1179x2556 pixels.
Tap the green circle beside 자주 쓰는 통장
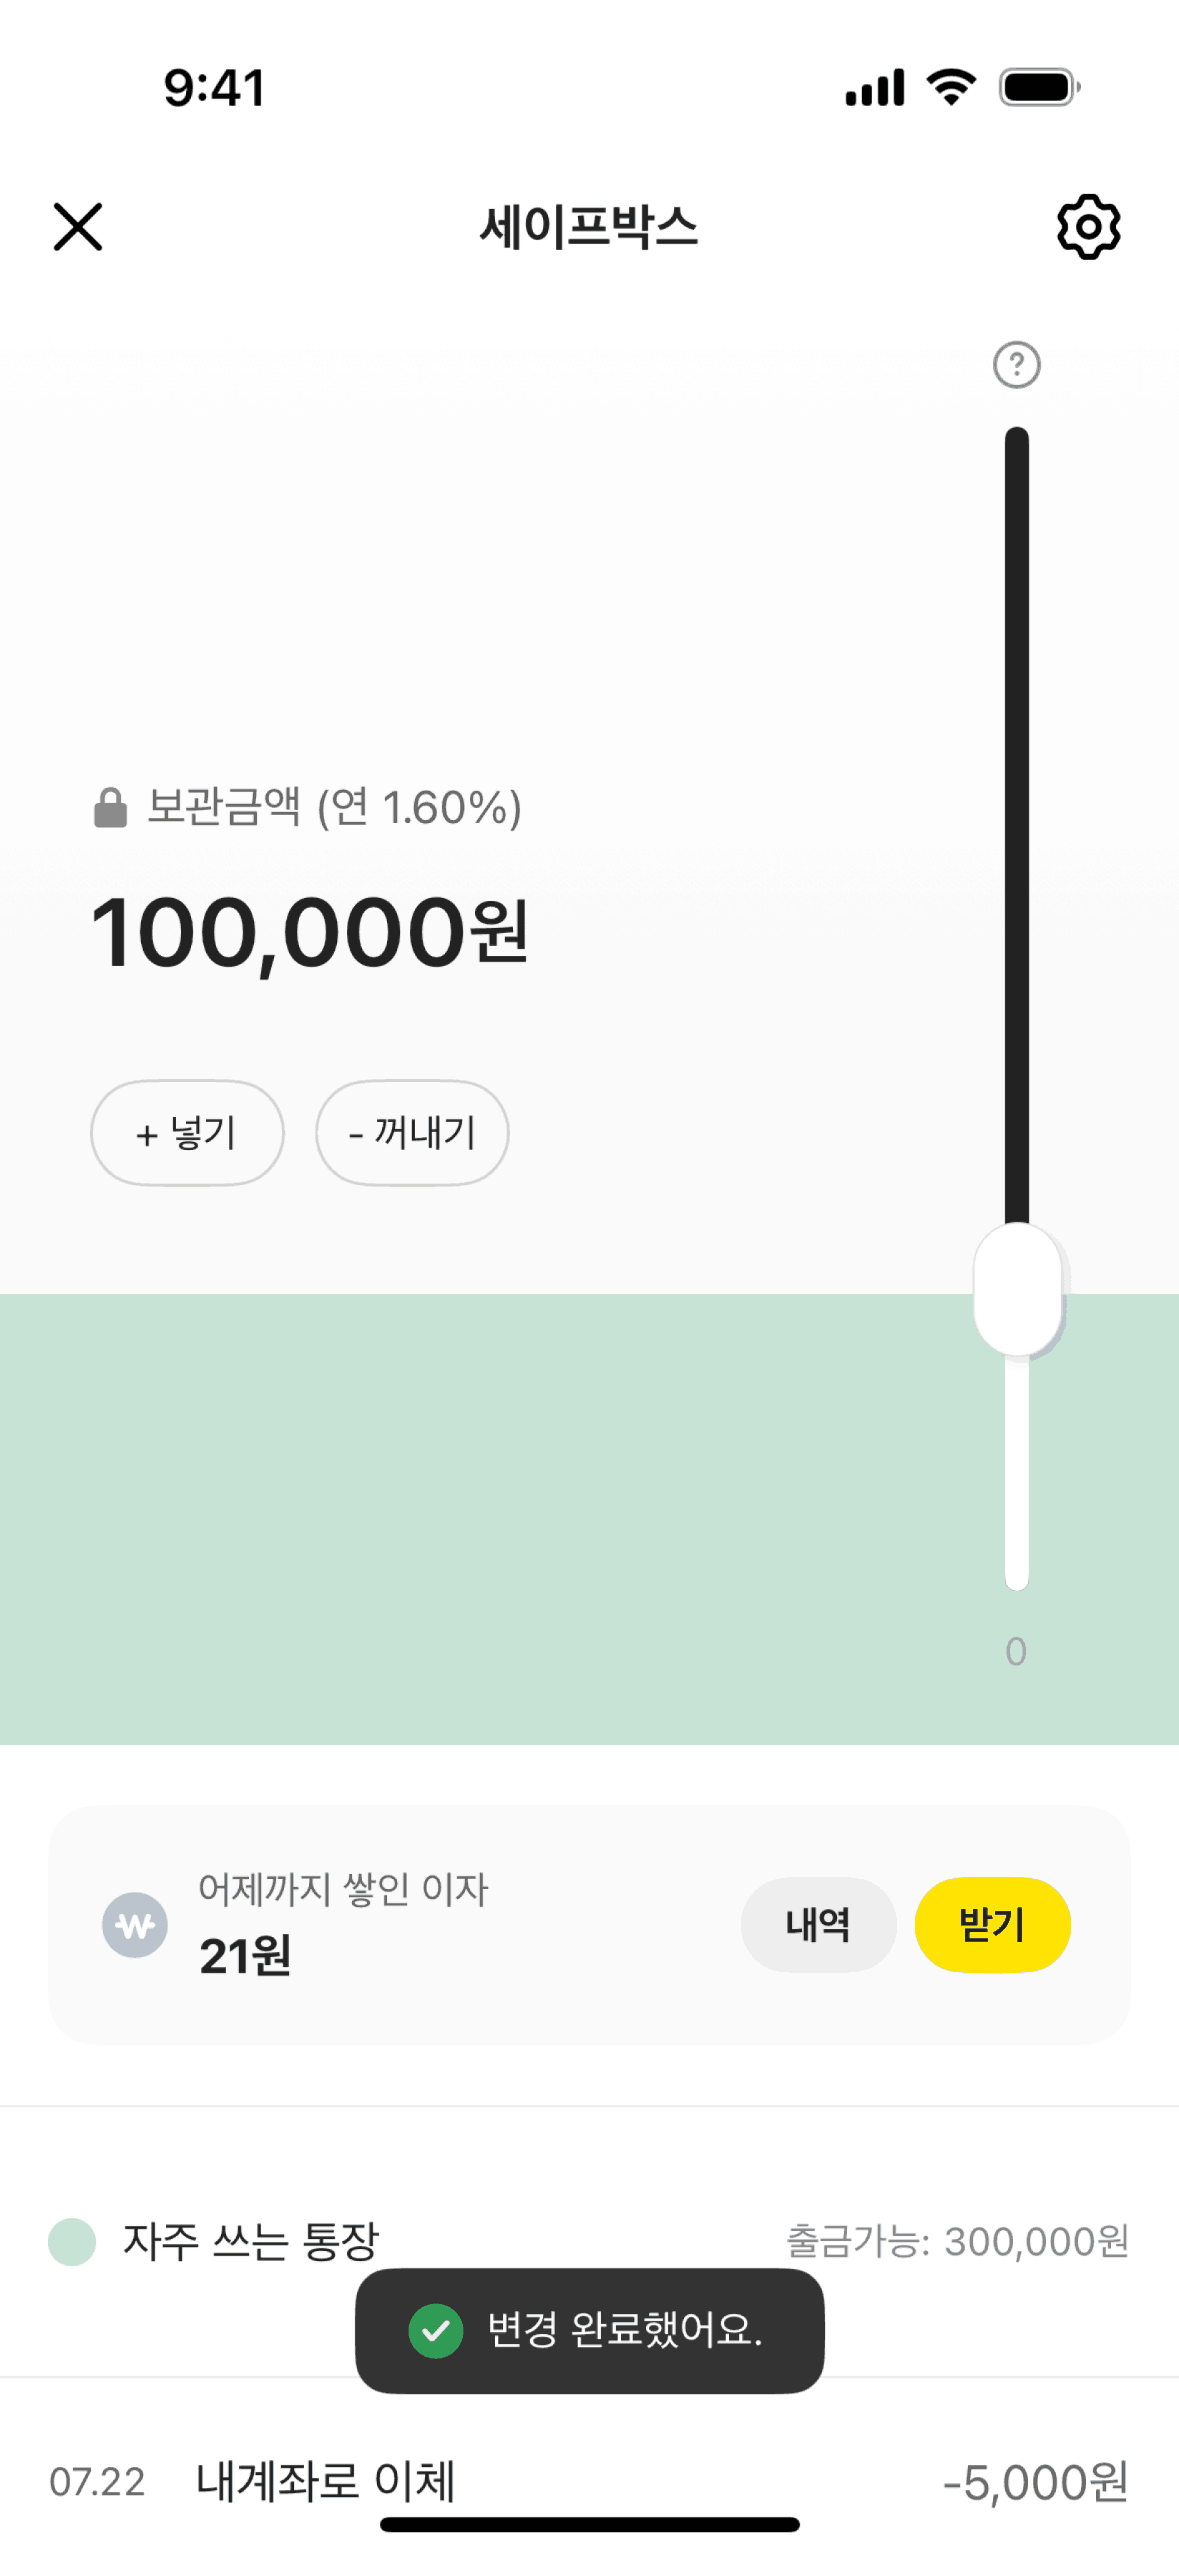click(x=72, y=2241)
